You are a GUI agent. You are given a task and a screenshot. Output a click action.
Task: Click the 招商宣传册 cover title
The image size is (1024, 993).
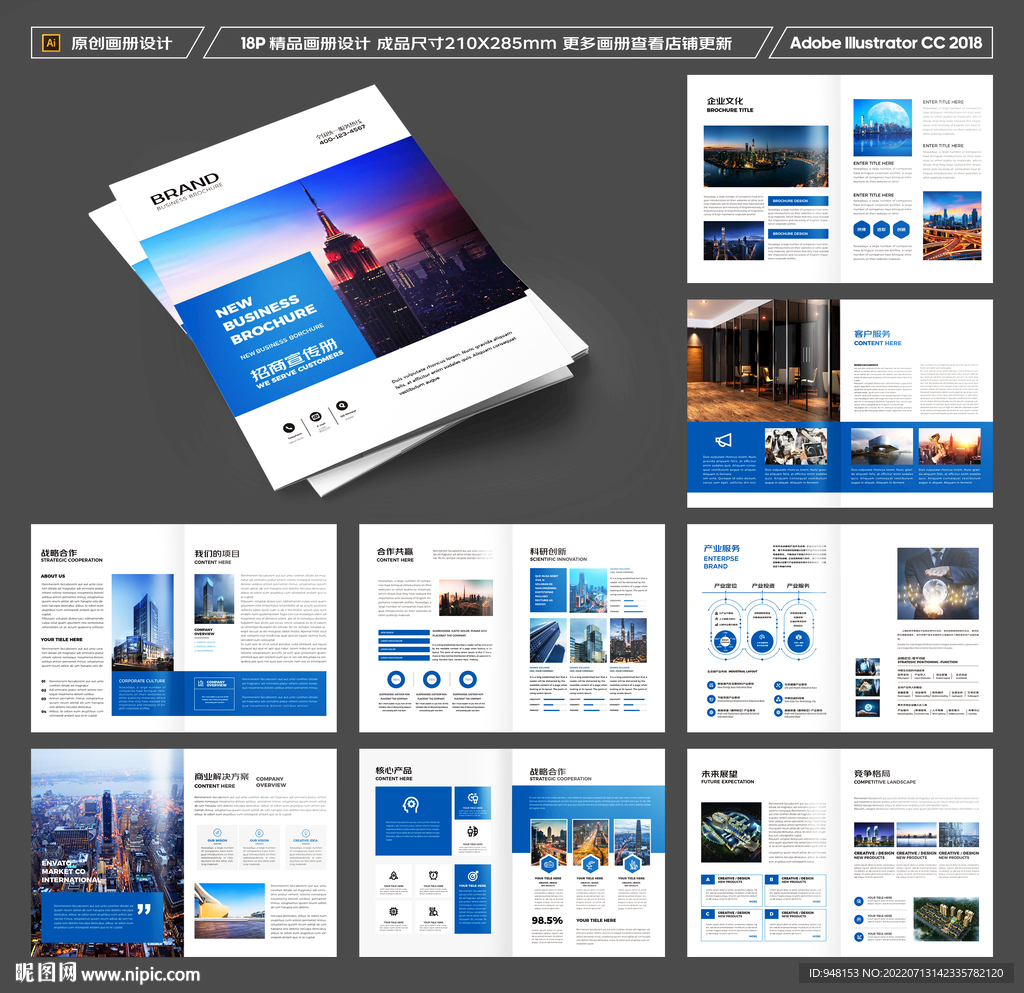point(295,360)
